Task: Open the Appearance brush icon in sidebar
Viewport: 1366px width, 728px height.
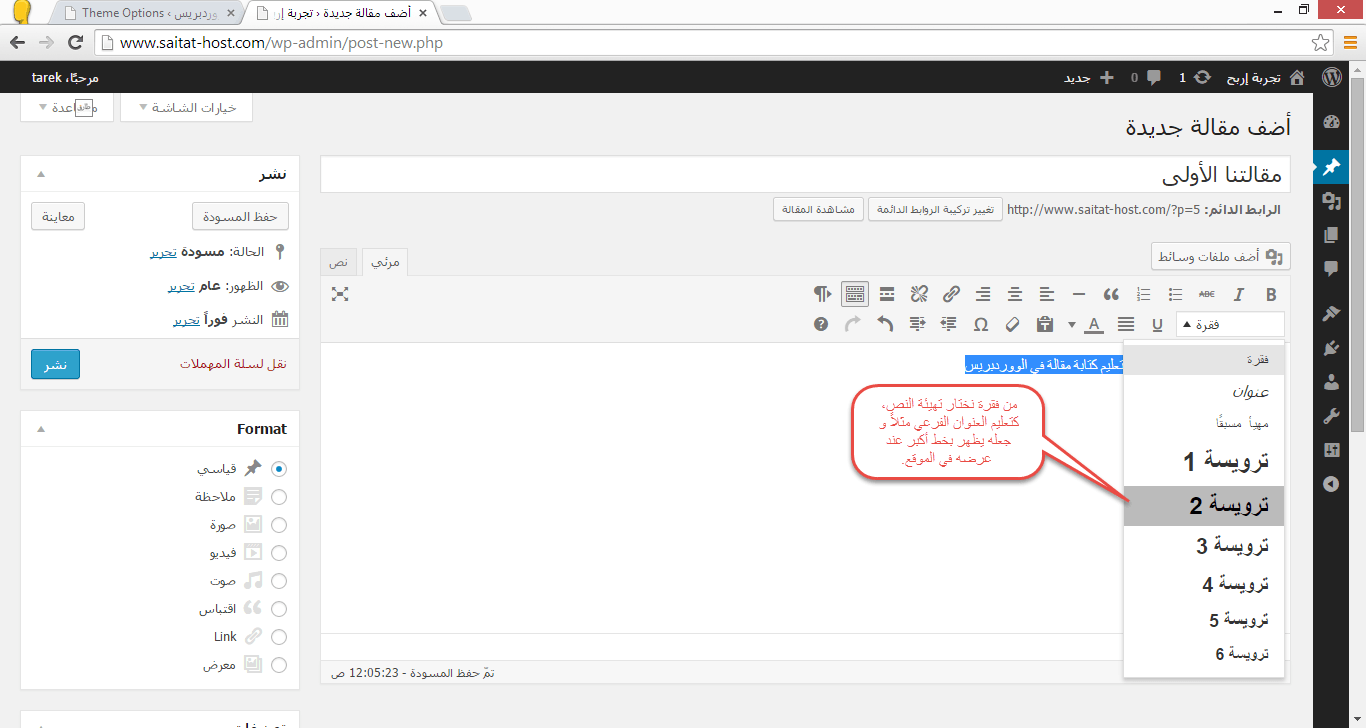Action: [1330, 314]
